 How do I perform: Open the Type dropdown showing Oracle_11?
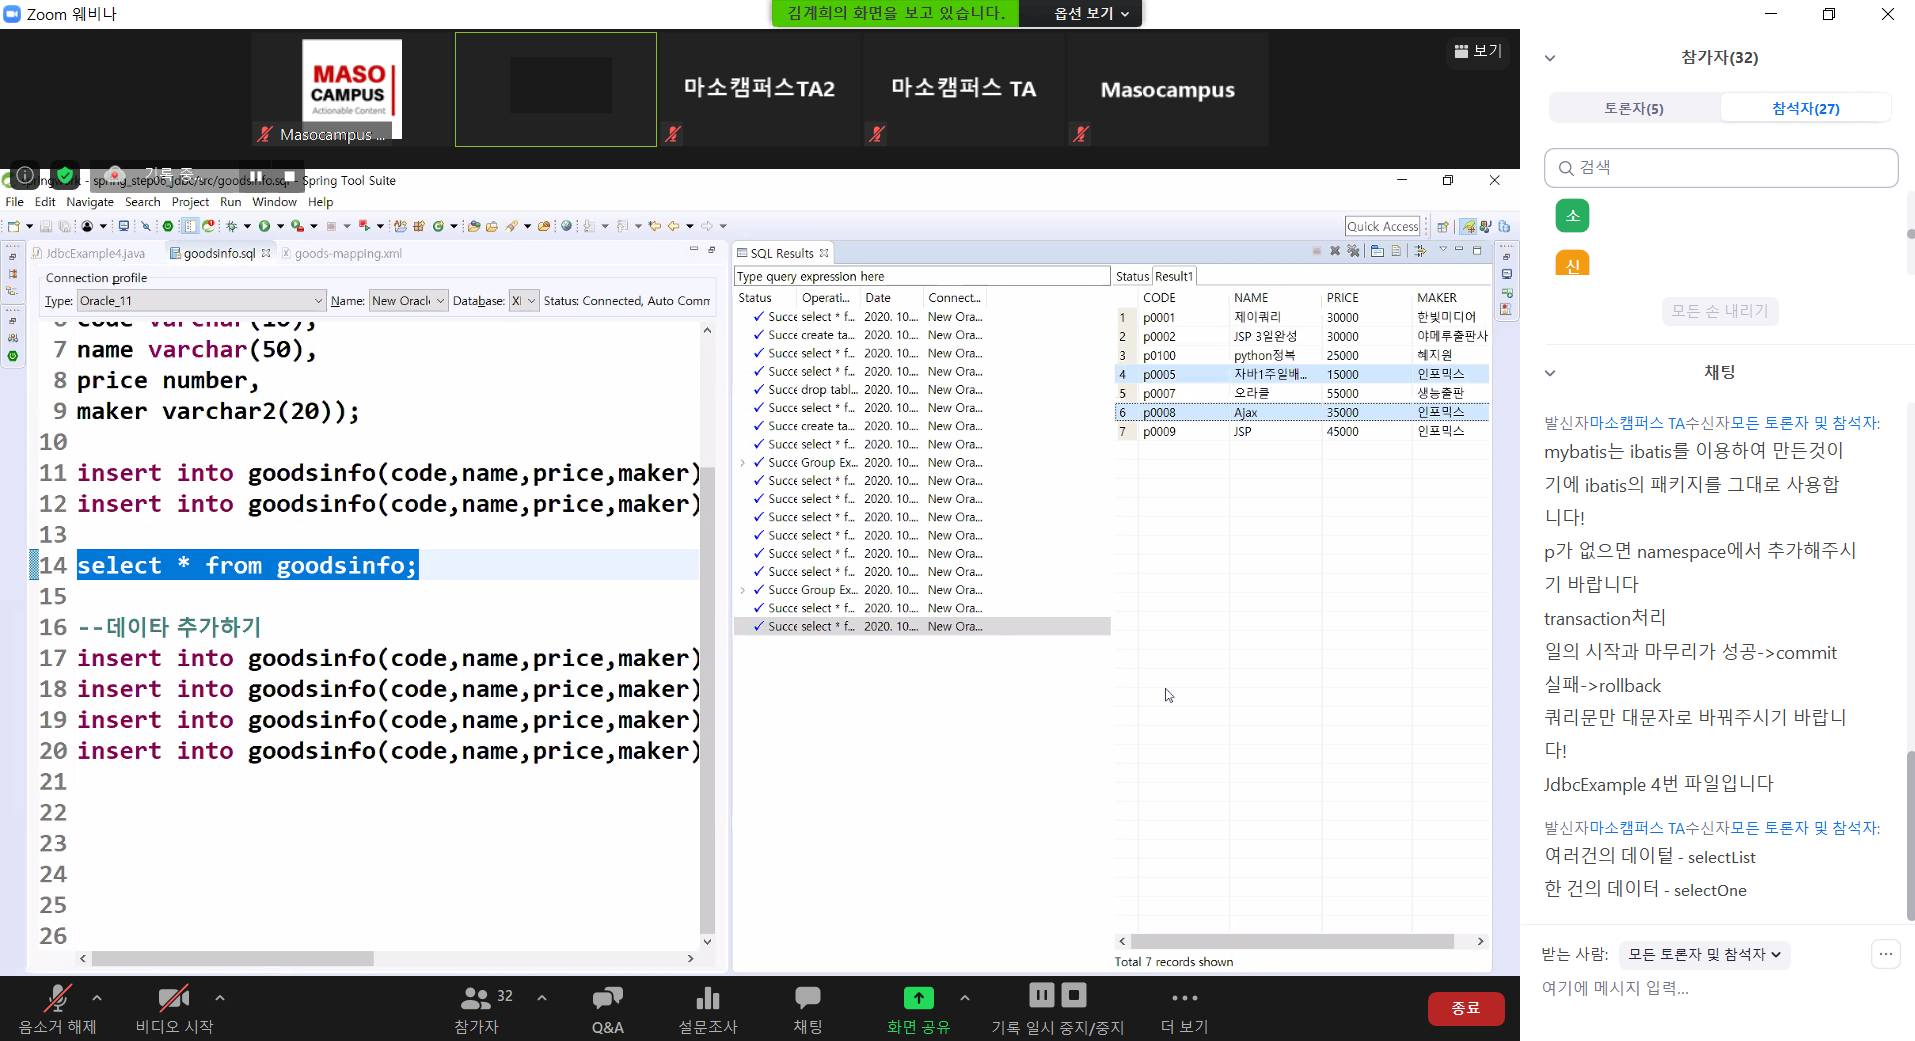point(201,301)
